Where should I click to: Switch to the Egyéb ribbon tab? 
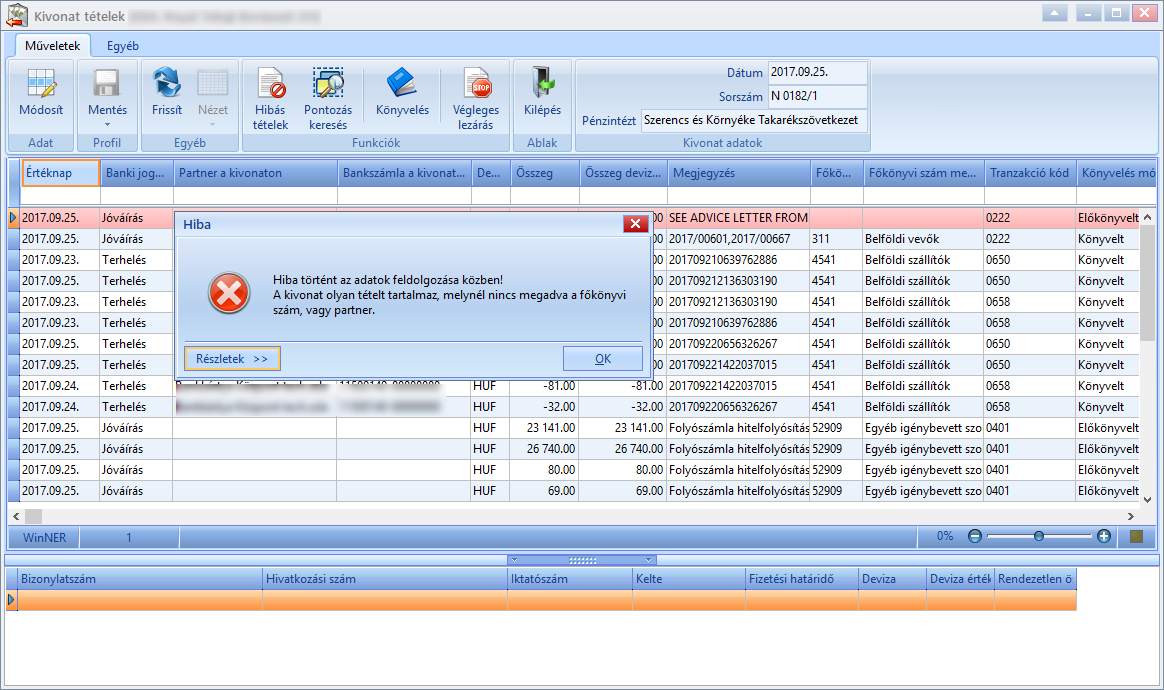click(x=122, y=46)
